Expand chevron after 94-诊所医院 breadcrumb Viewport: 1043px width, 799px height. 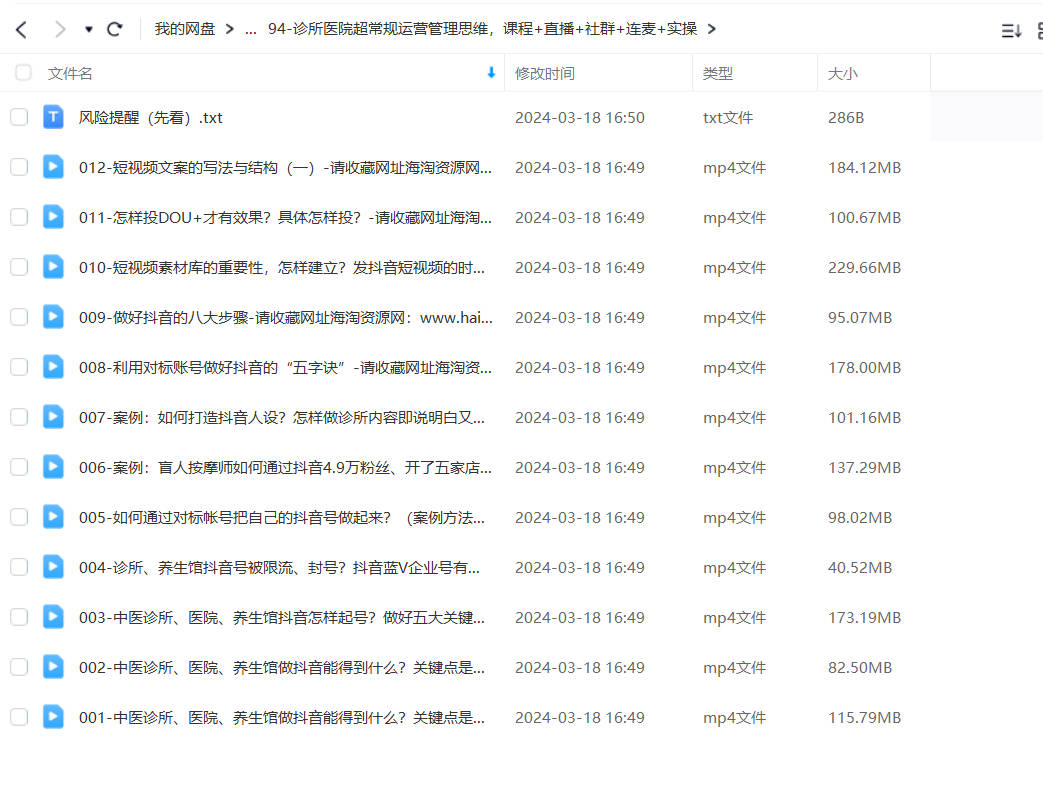pyautogui.click(x=712, y=29)
